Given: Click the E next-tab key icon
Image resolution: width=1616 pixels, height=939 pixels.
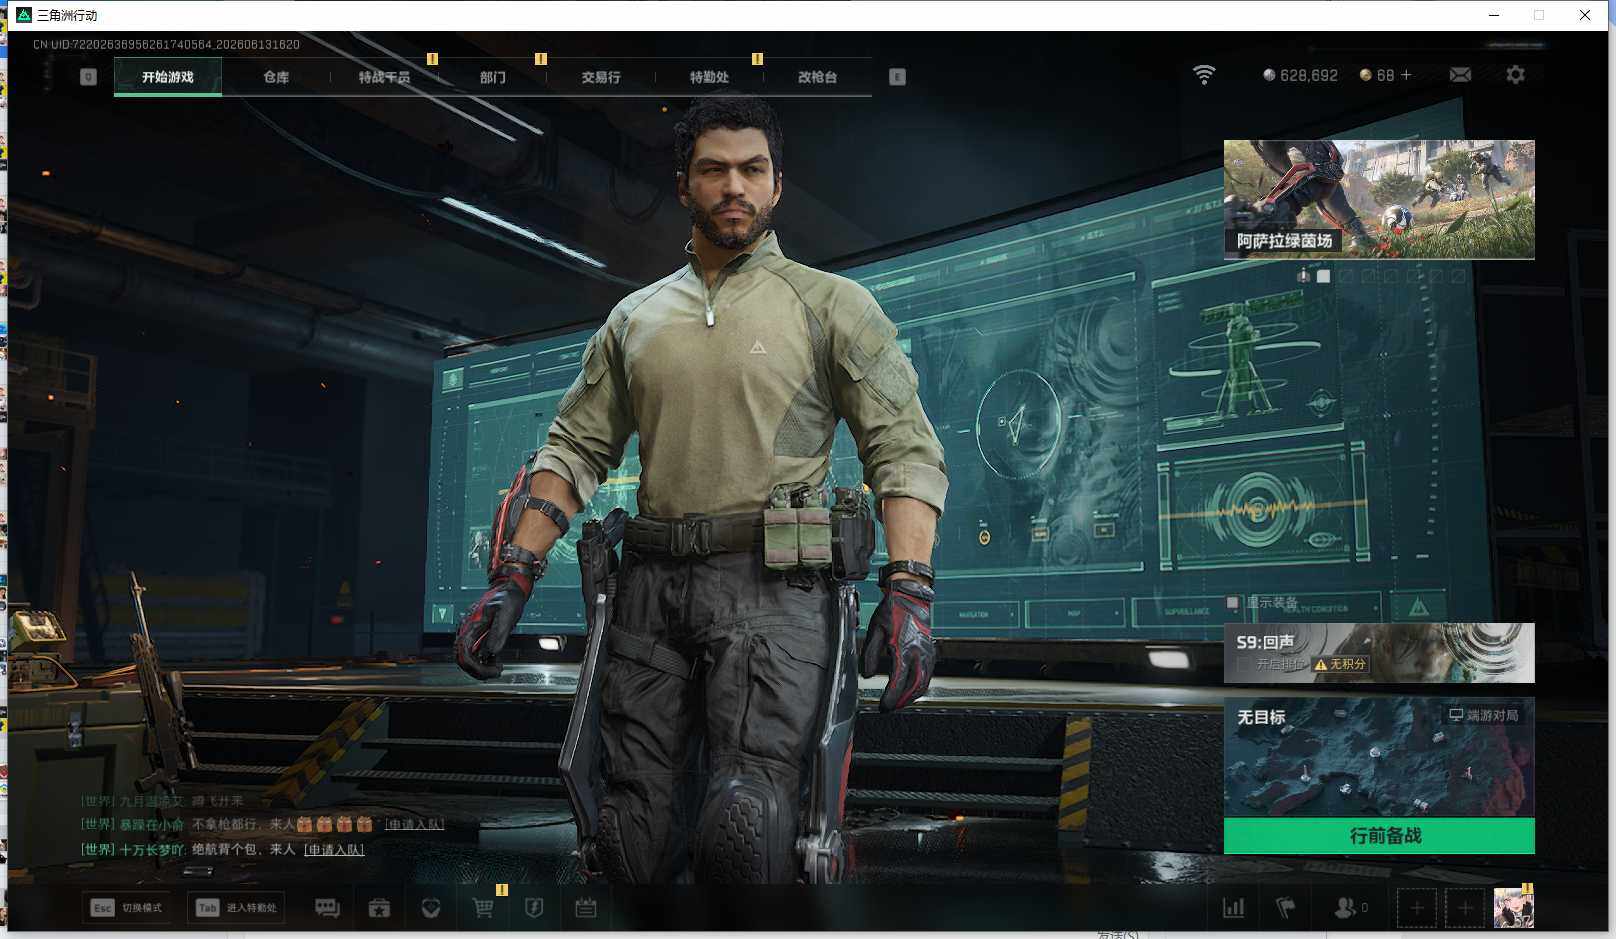Looking at the screenshot, I should pos(897,77).
